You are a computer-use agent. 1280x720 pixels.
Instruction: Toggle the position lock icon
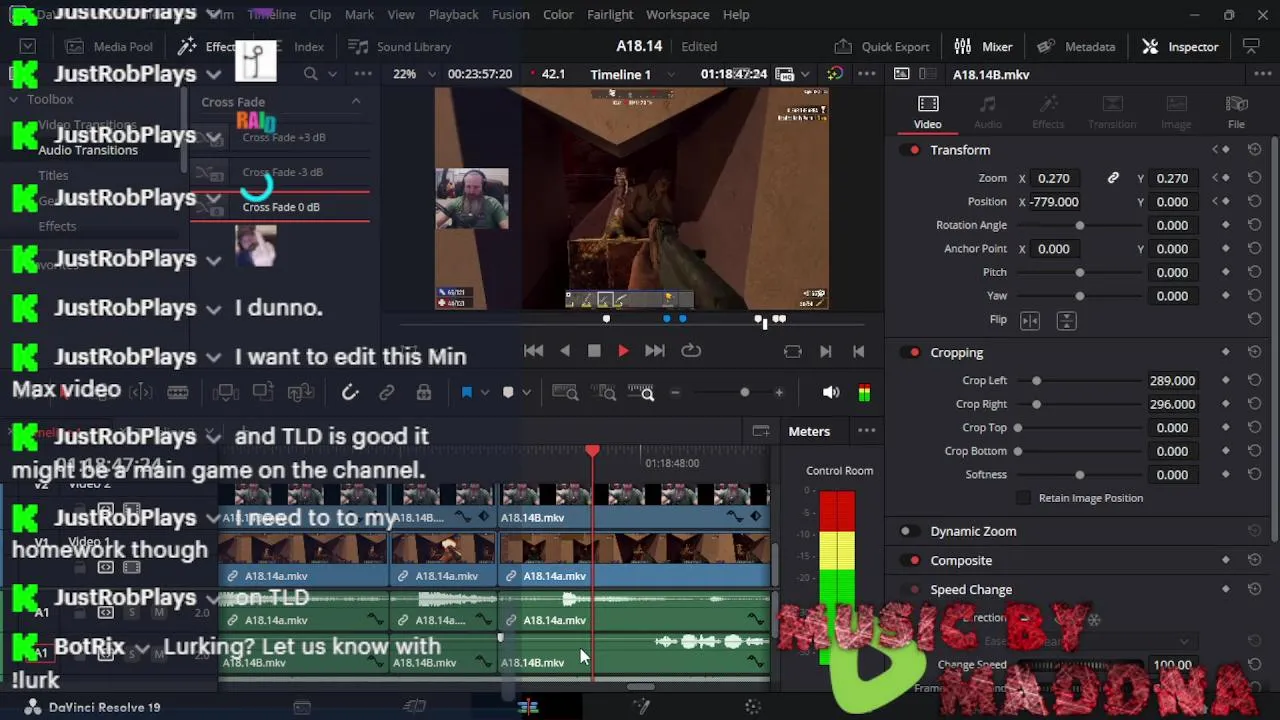(x=424, y=393)
